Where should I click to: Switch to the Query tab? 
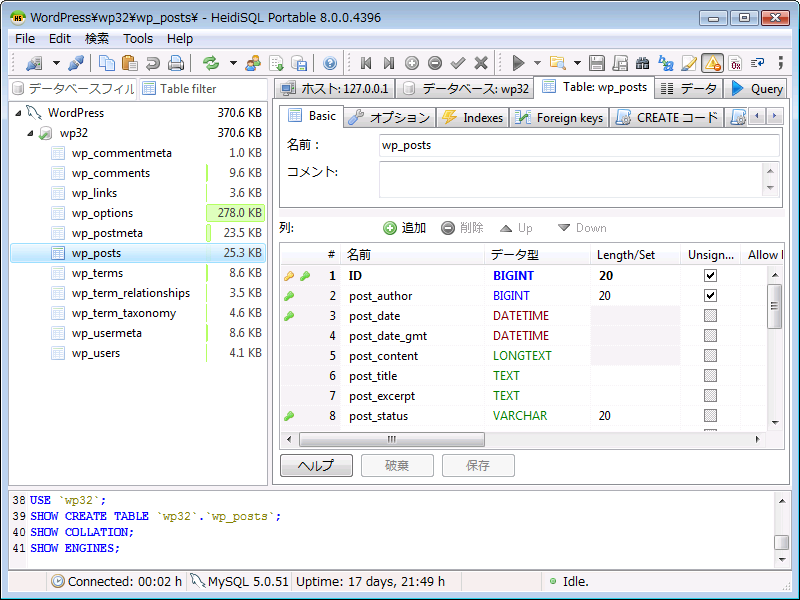[757, 89]
